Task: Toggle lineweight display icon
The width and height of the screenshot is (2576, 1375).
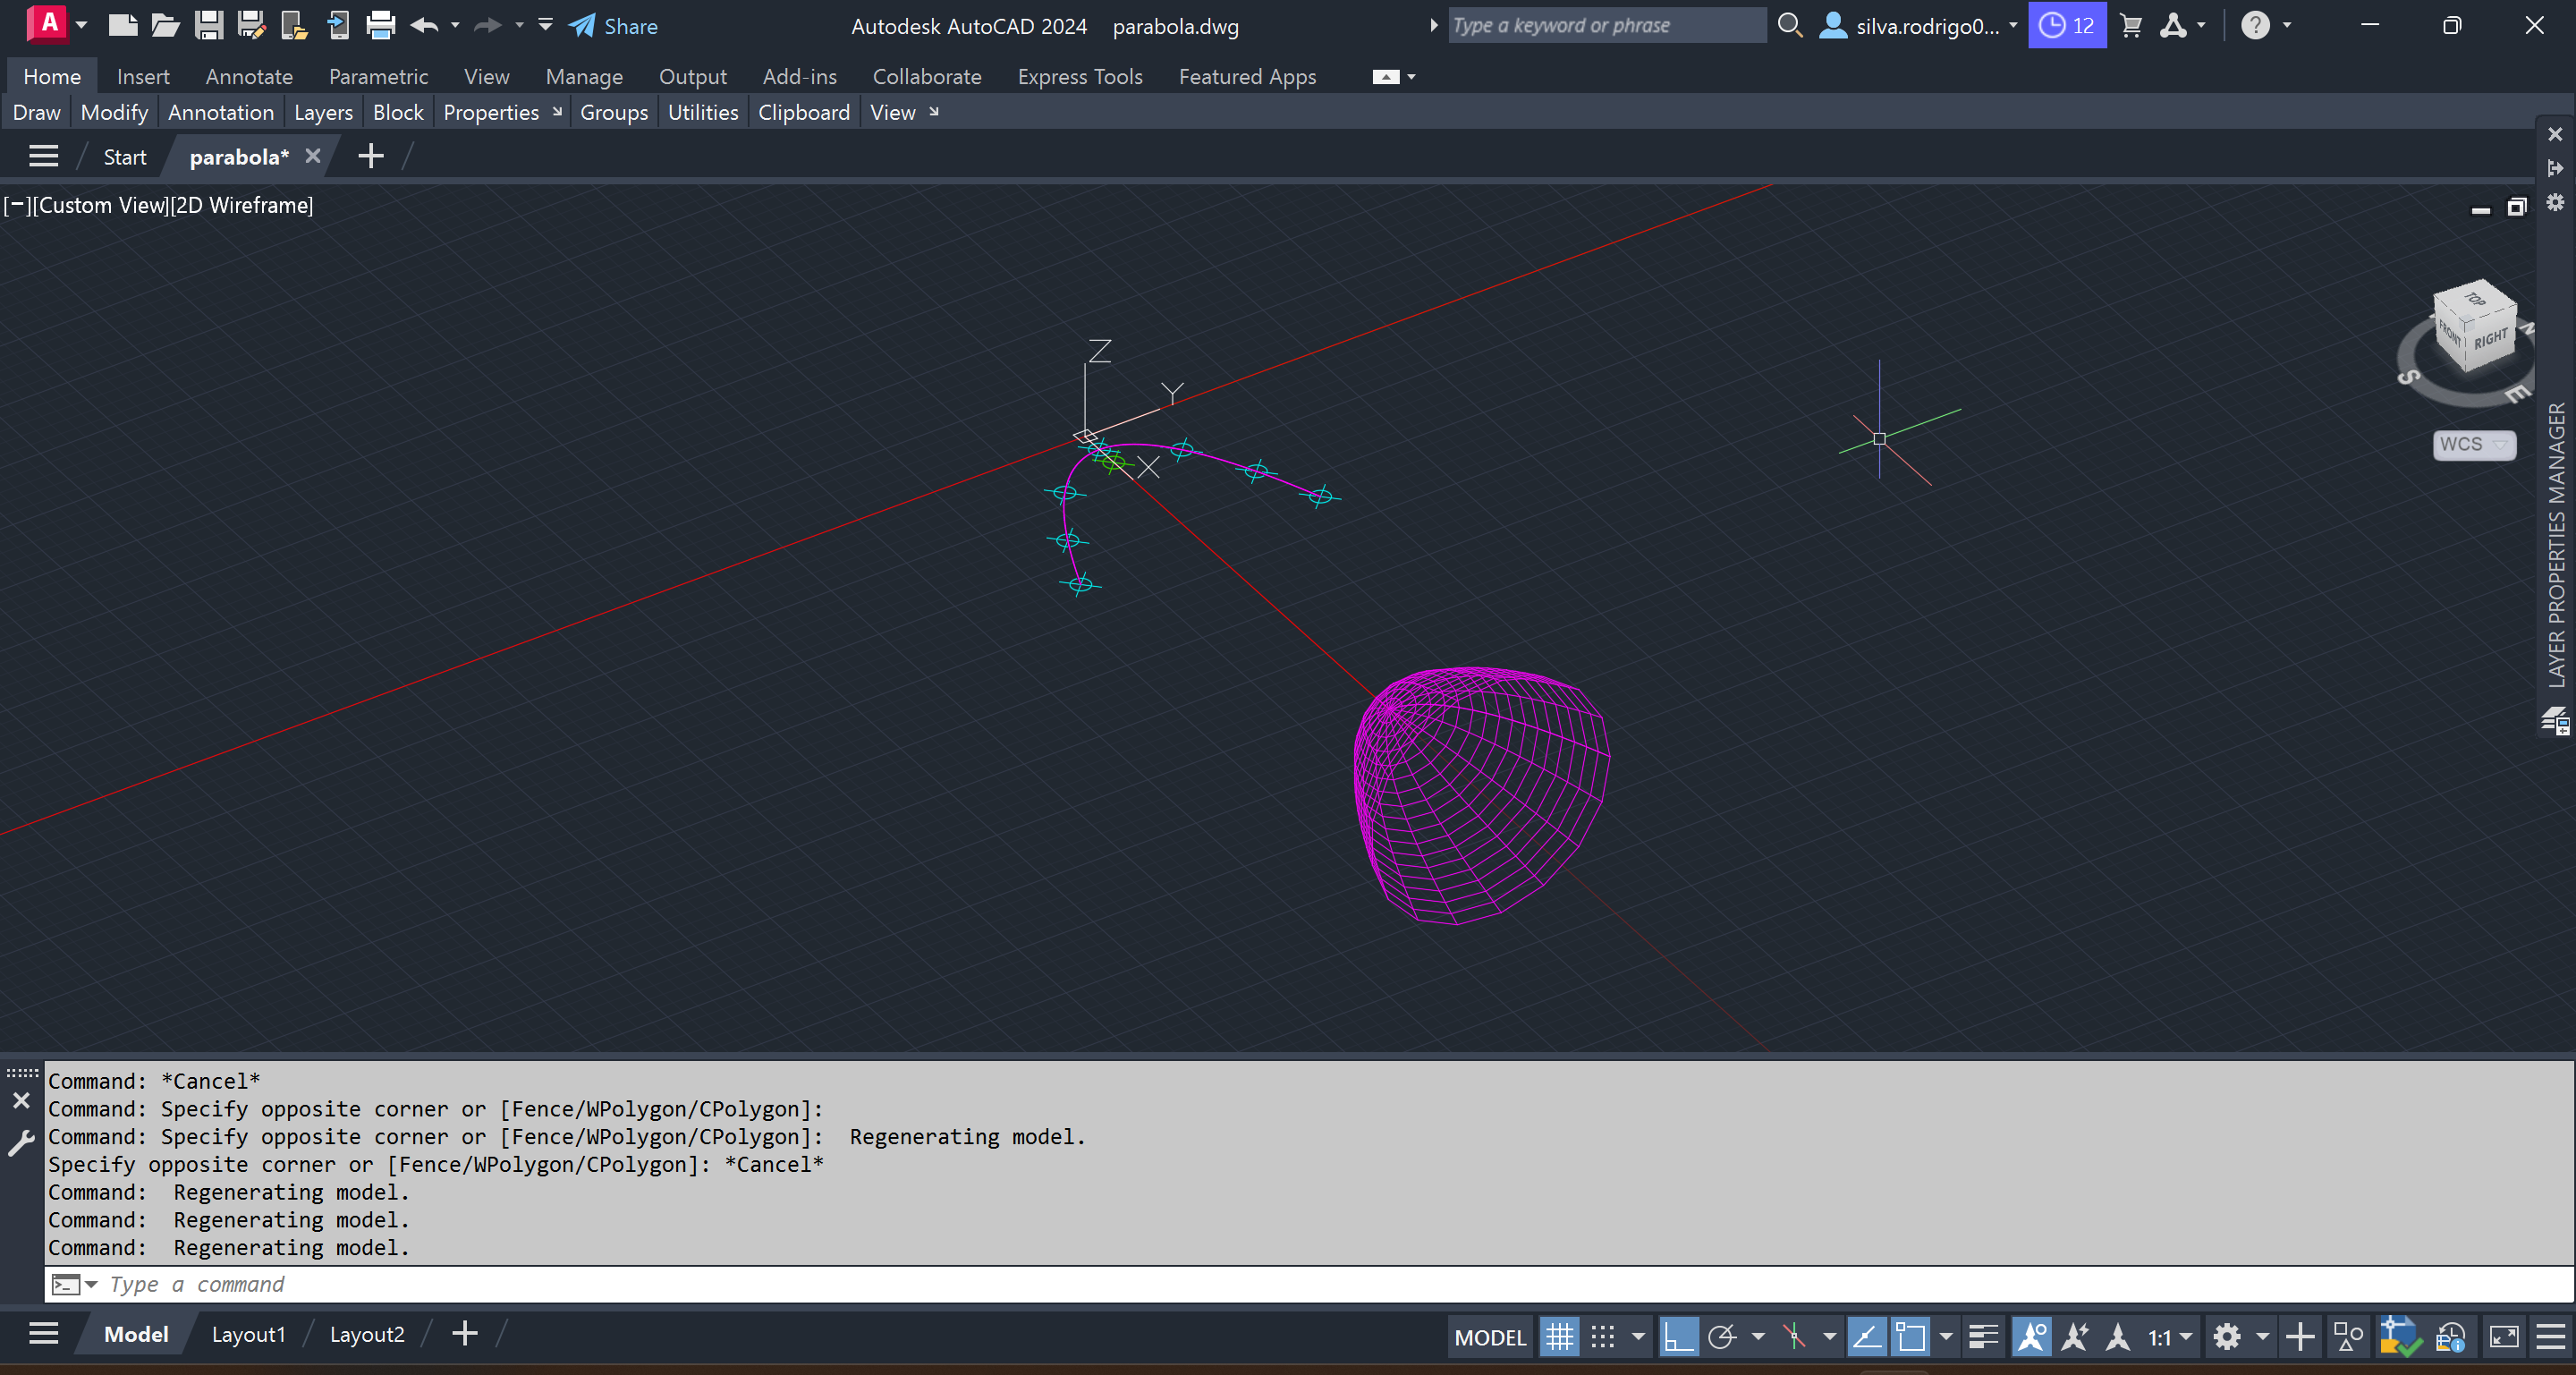Action: click(1983, 1337)
